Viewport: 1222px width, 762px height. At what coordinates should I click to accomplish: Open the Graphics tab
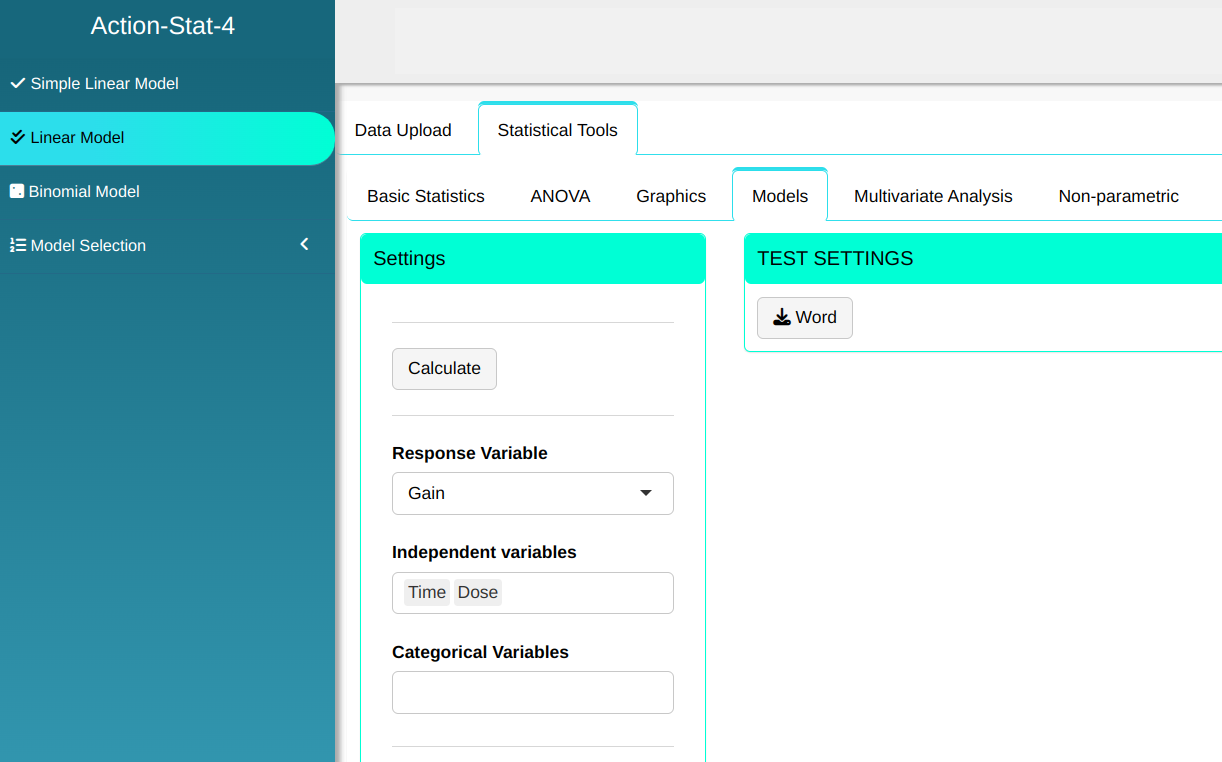pyautogui.click(x=671, y=196)
